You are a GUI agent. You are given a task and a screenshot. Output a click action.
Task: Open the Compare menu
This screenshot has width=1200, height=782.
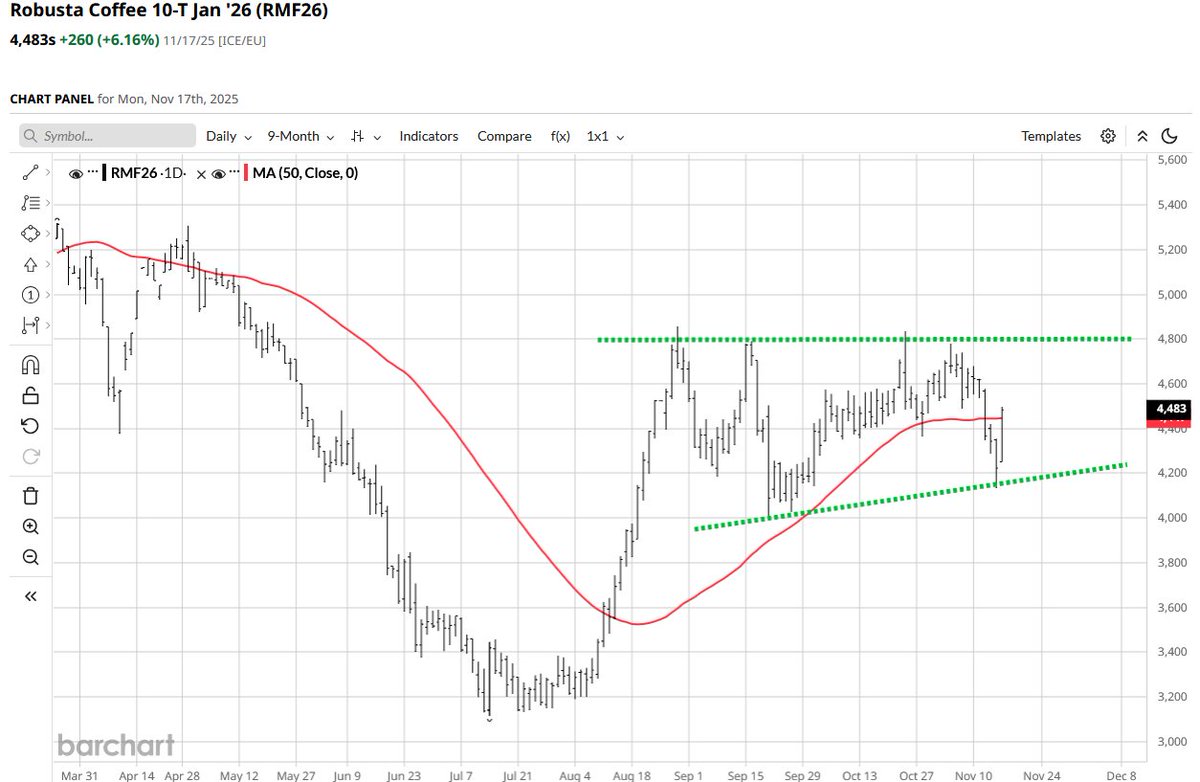[504, 136]
